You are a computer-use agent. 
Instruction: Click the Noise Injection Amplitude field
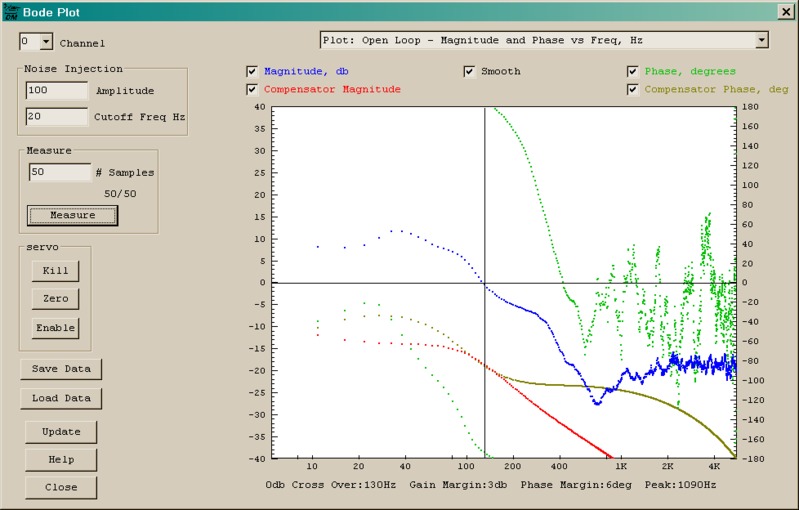[57, 91]
